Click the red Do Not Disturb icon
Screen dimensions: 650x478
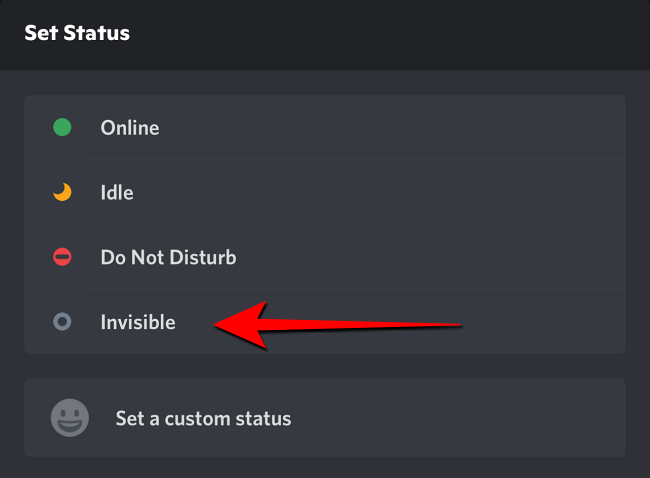[x=62, y=258]
